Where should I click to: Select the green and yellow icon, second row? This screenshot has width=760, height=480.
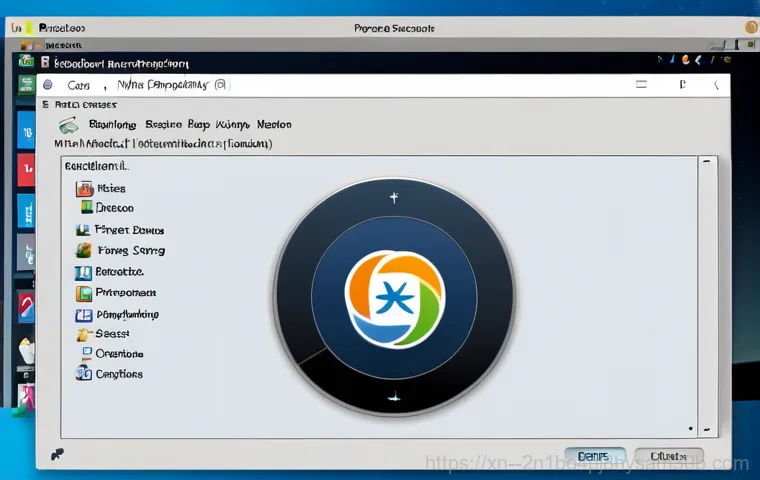[x=87, y=208]
